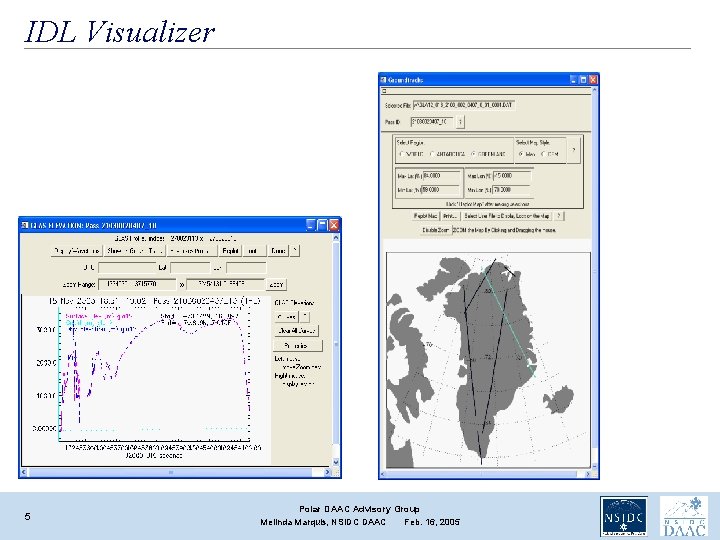Click the elevation window horizontal scrollbar thumb

[171, 472]
